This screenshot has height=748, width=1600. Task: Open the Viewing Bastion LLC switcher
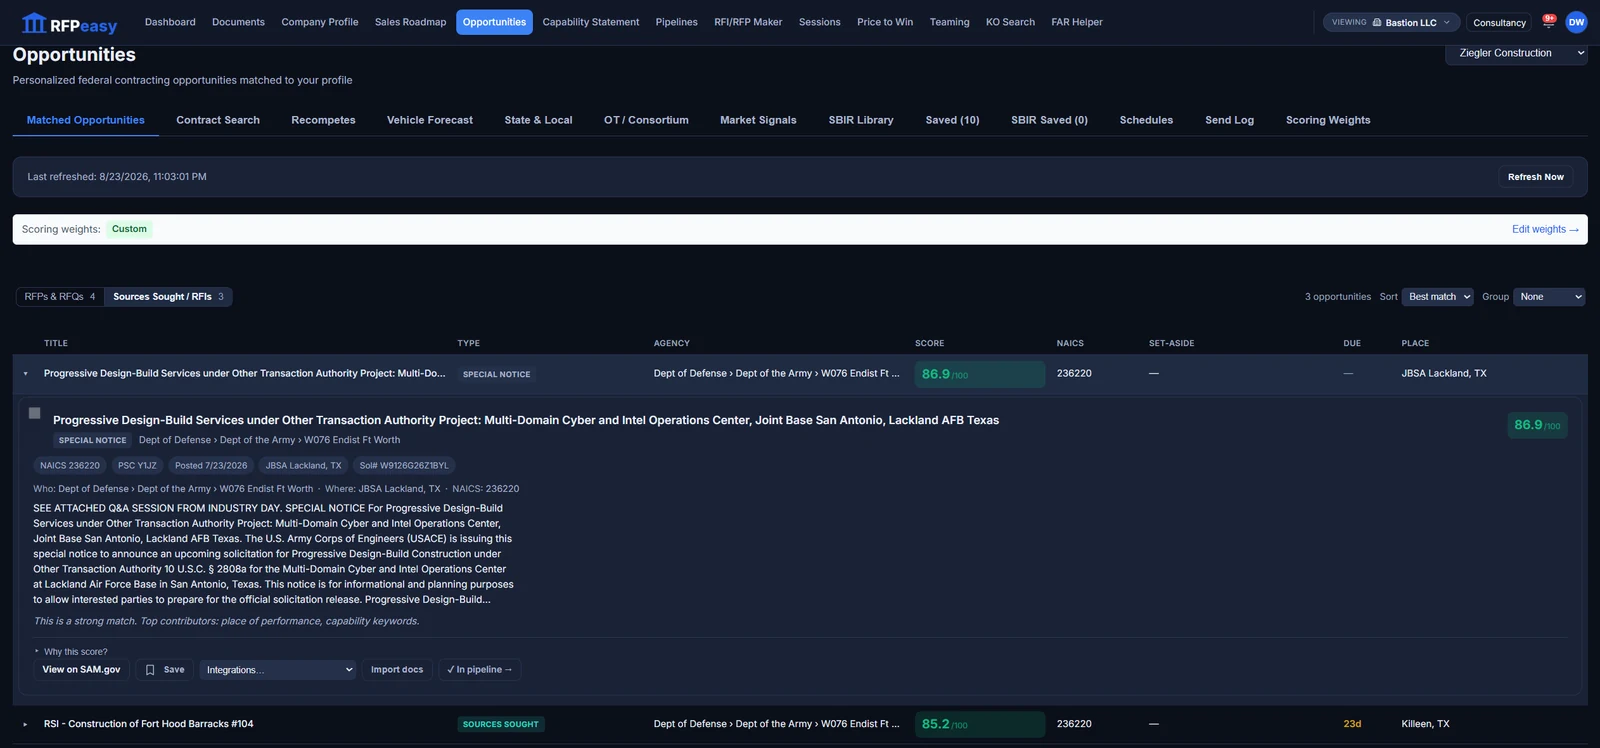[x=1391, y=22]
